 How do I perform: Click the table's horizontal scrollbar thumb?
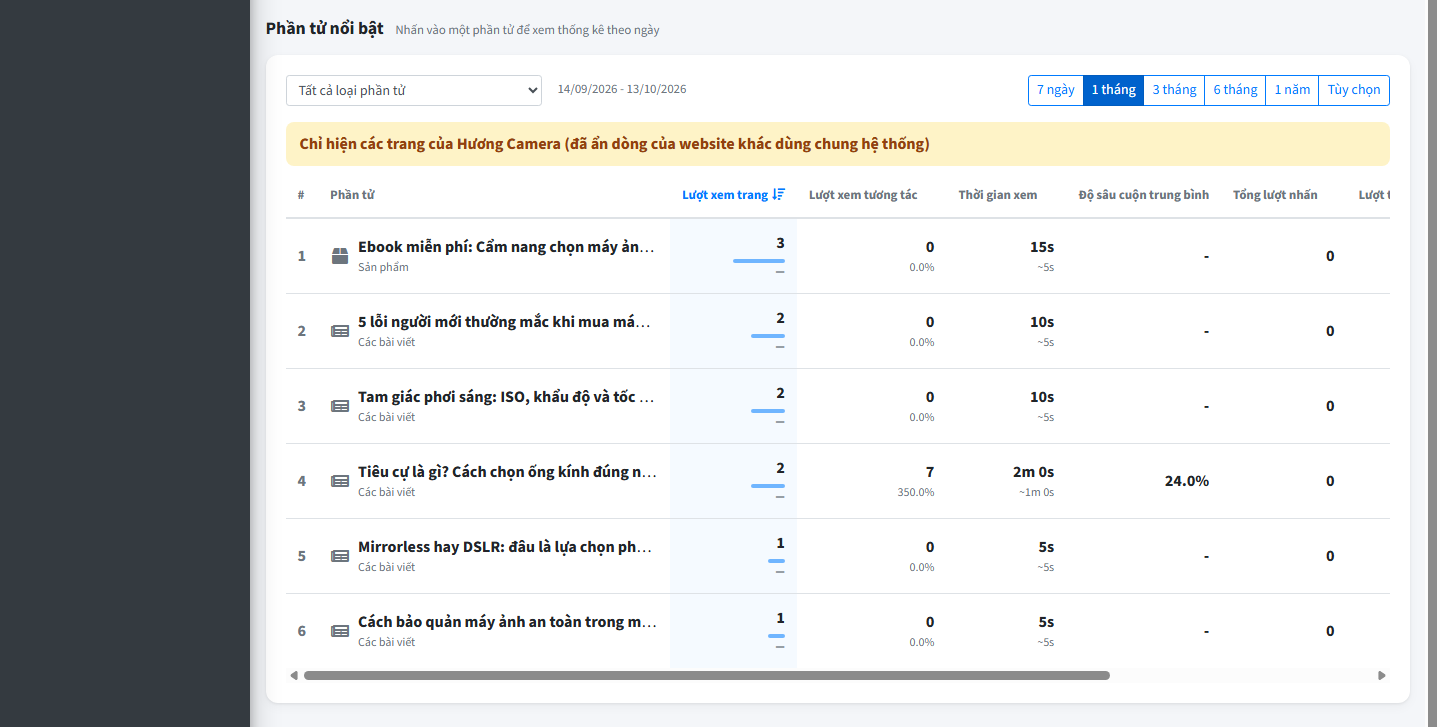click(x=707, y=675)
